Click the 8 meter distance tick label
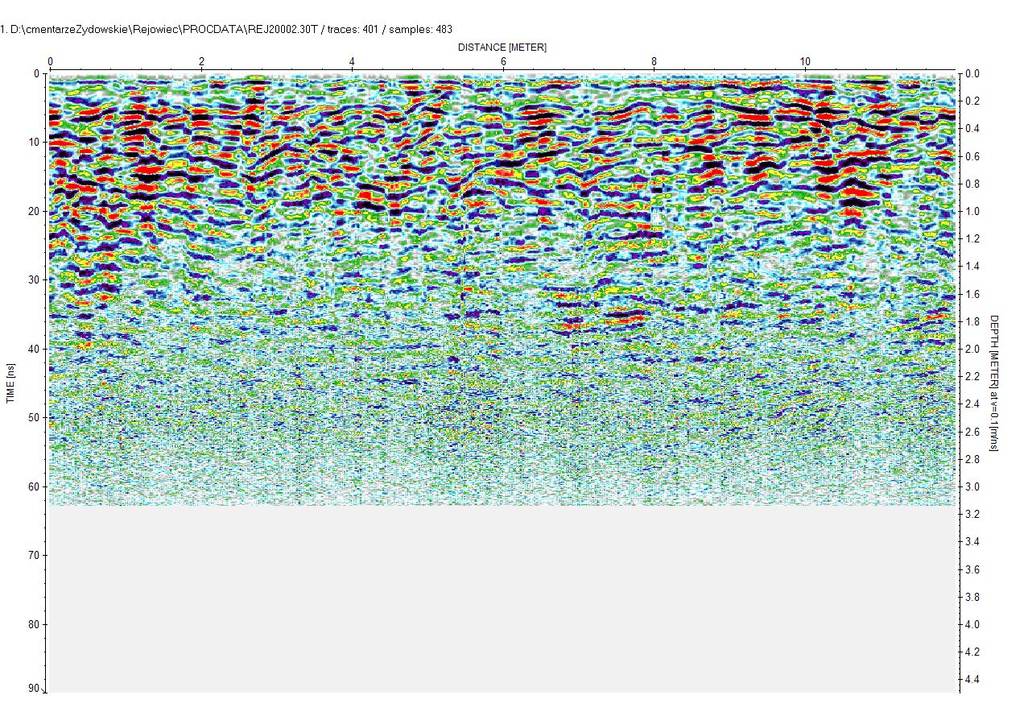1024x712 pixels. [x=654, y=61]
